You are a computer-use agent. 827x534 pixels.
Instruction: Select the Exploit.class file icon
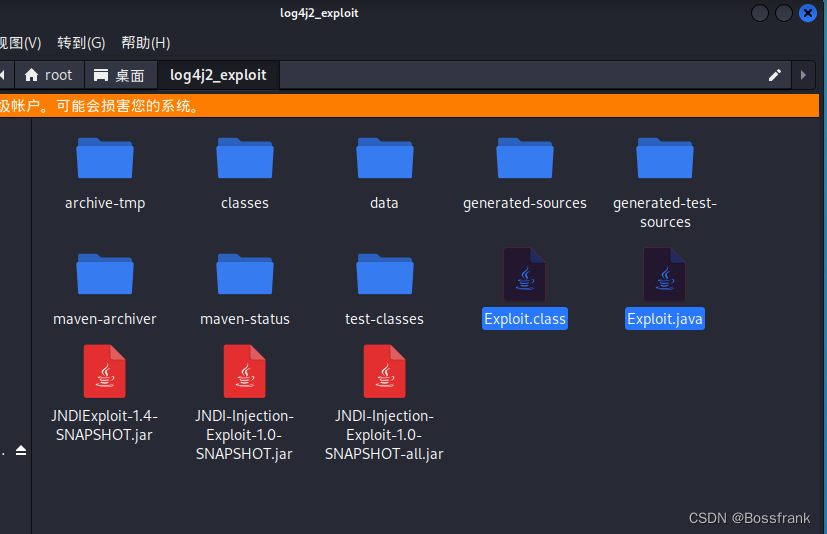coord(524,274)
